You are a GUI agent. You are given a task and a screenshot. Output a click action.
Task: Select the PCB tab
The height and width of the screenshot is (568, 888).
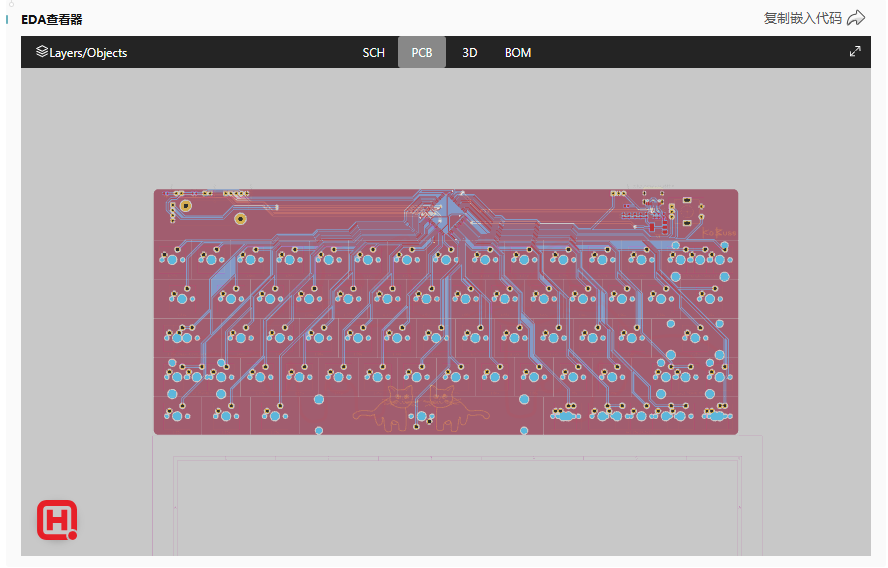point(422,52)
